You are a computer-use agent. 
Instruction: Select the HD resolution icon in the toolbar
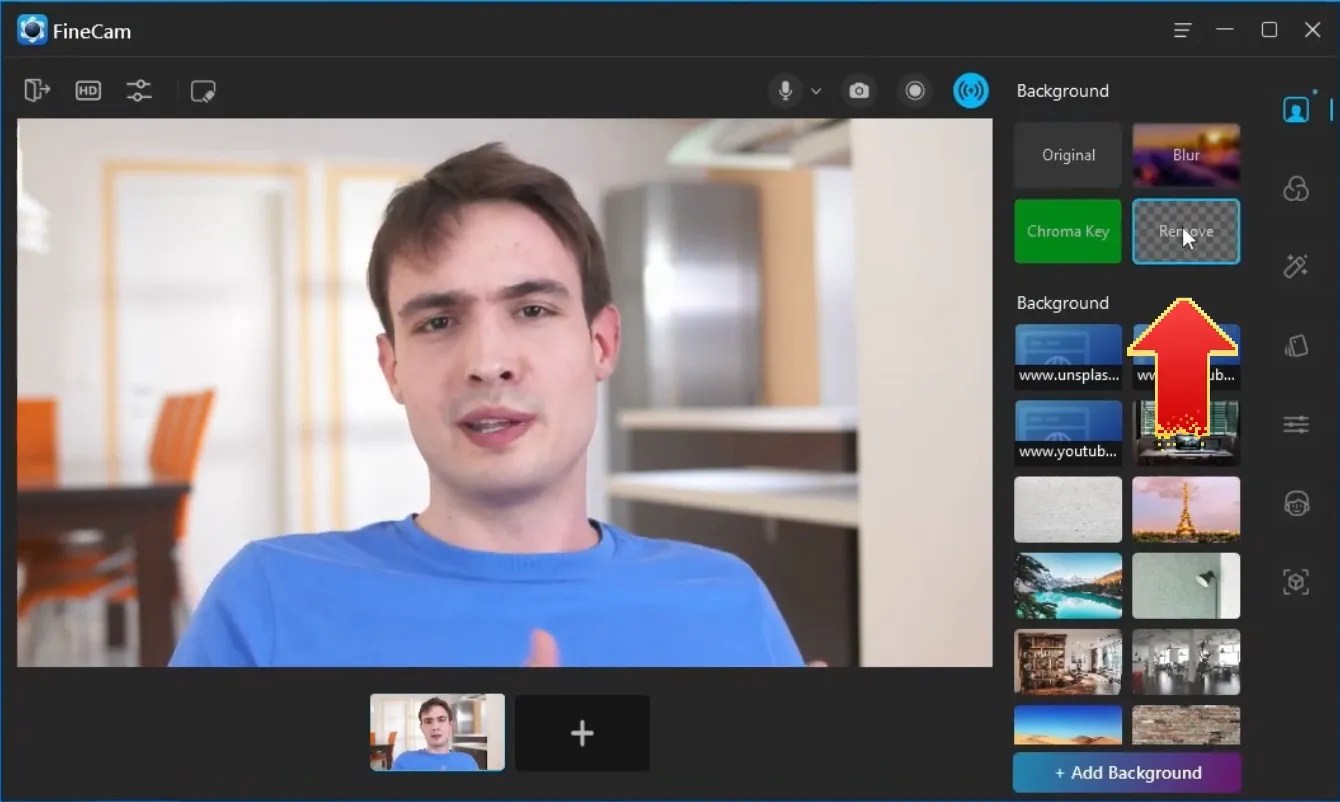[88, 91]
